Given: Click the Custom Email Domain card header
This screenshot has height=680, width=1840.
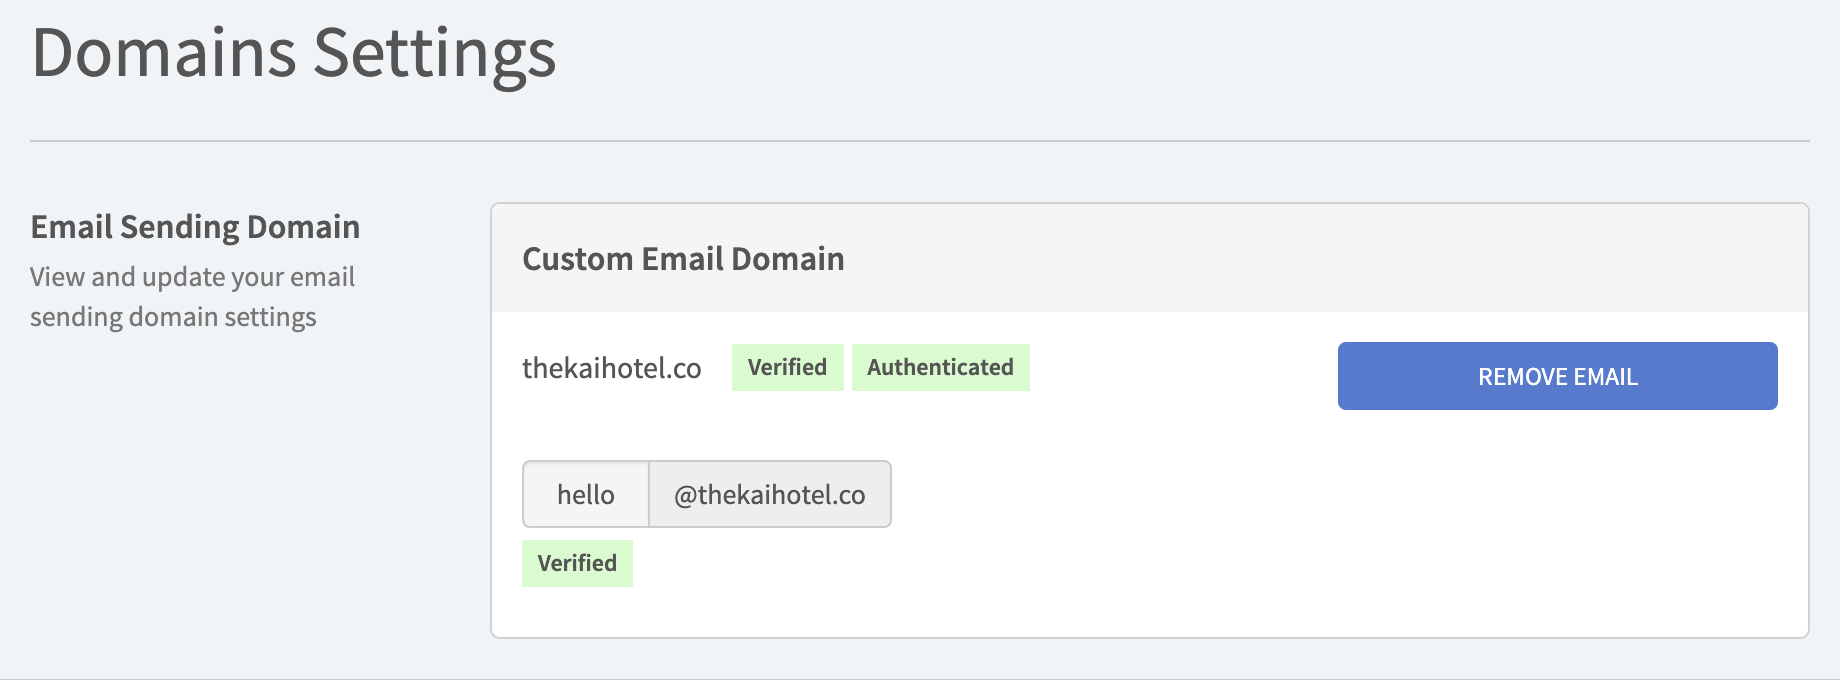Looking at the screenshot, I should click(683, 259).
